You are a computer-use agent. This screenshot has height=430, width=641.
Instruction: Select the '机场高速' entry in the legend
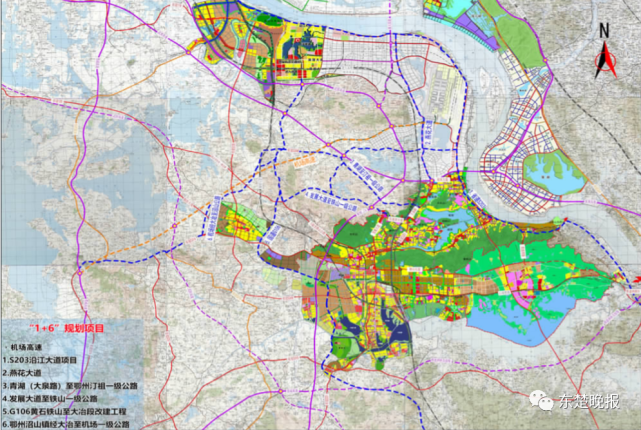point(26,347)
